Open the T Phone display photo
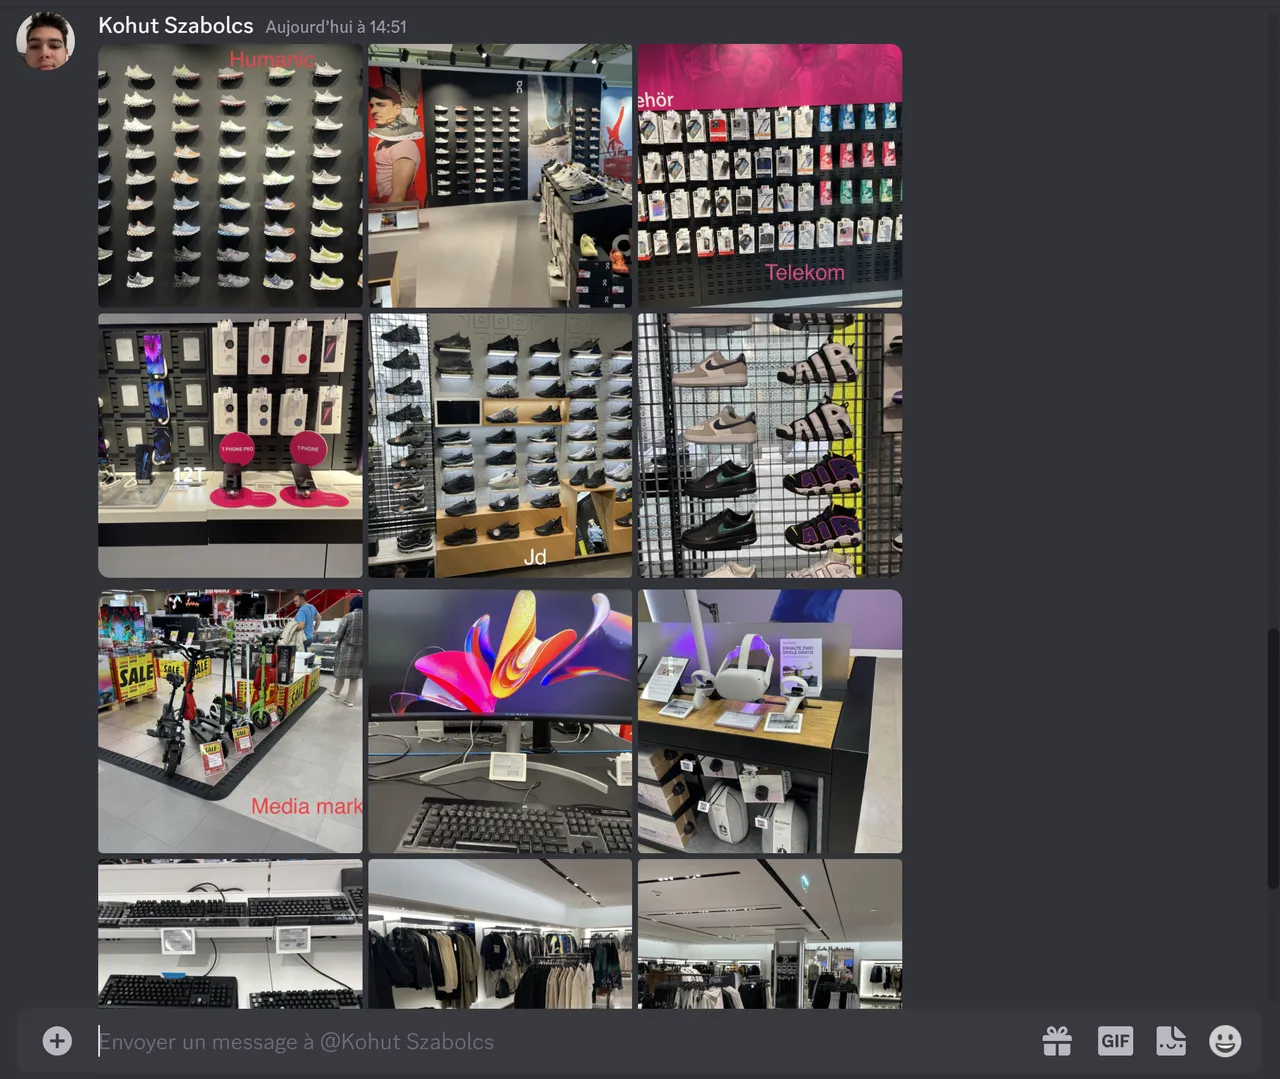The height and width of the screenshot is (1079, 1280). pos(230,446)
